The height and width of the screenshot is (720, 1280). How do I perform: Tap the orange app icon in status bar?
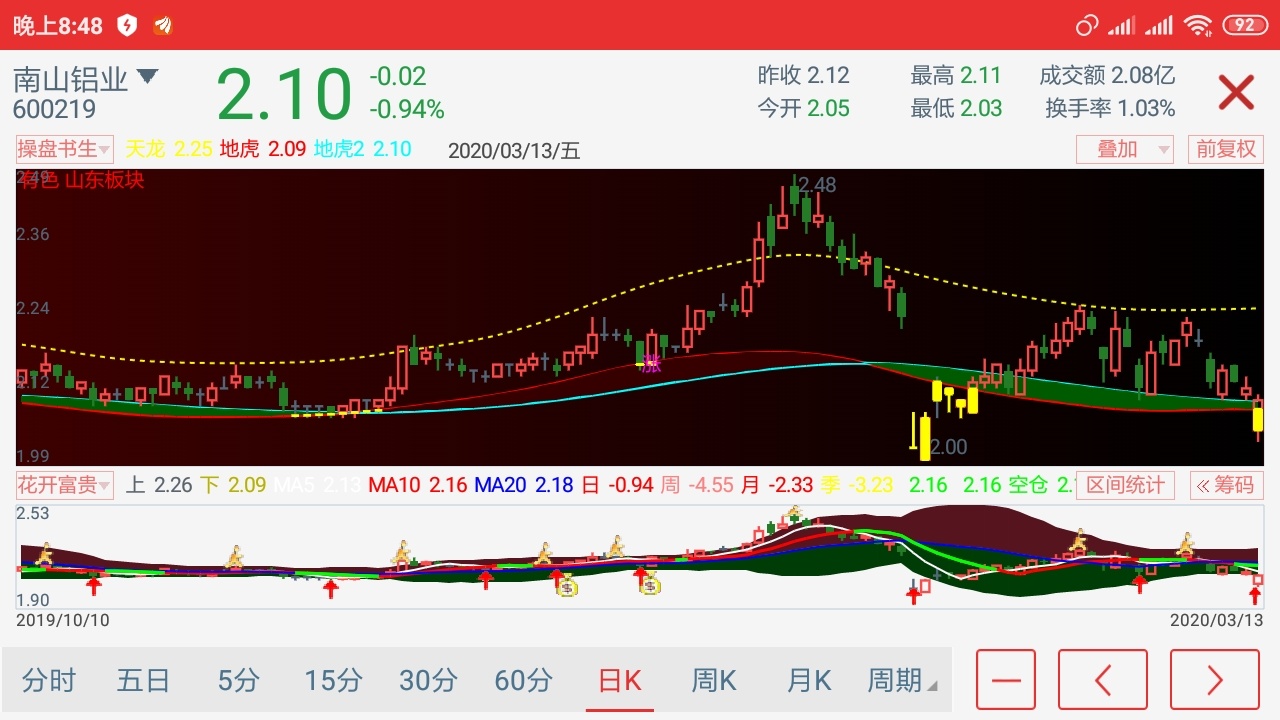(162, 26)
